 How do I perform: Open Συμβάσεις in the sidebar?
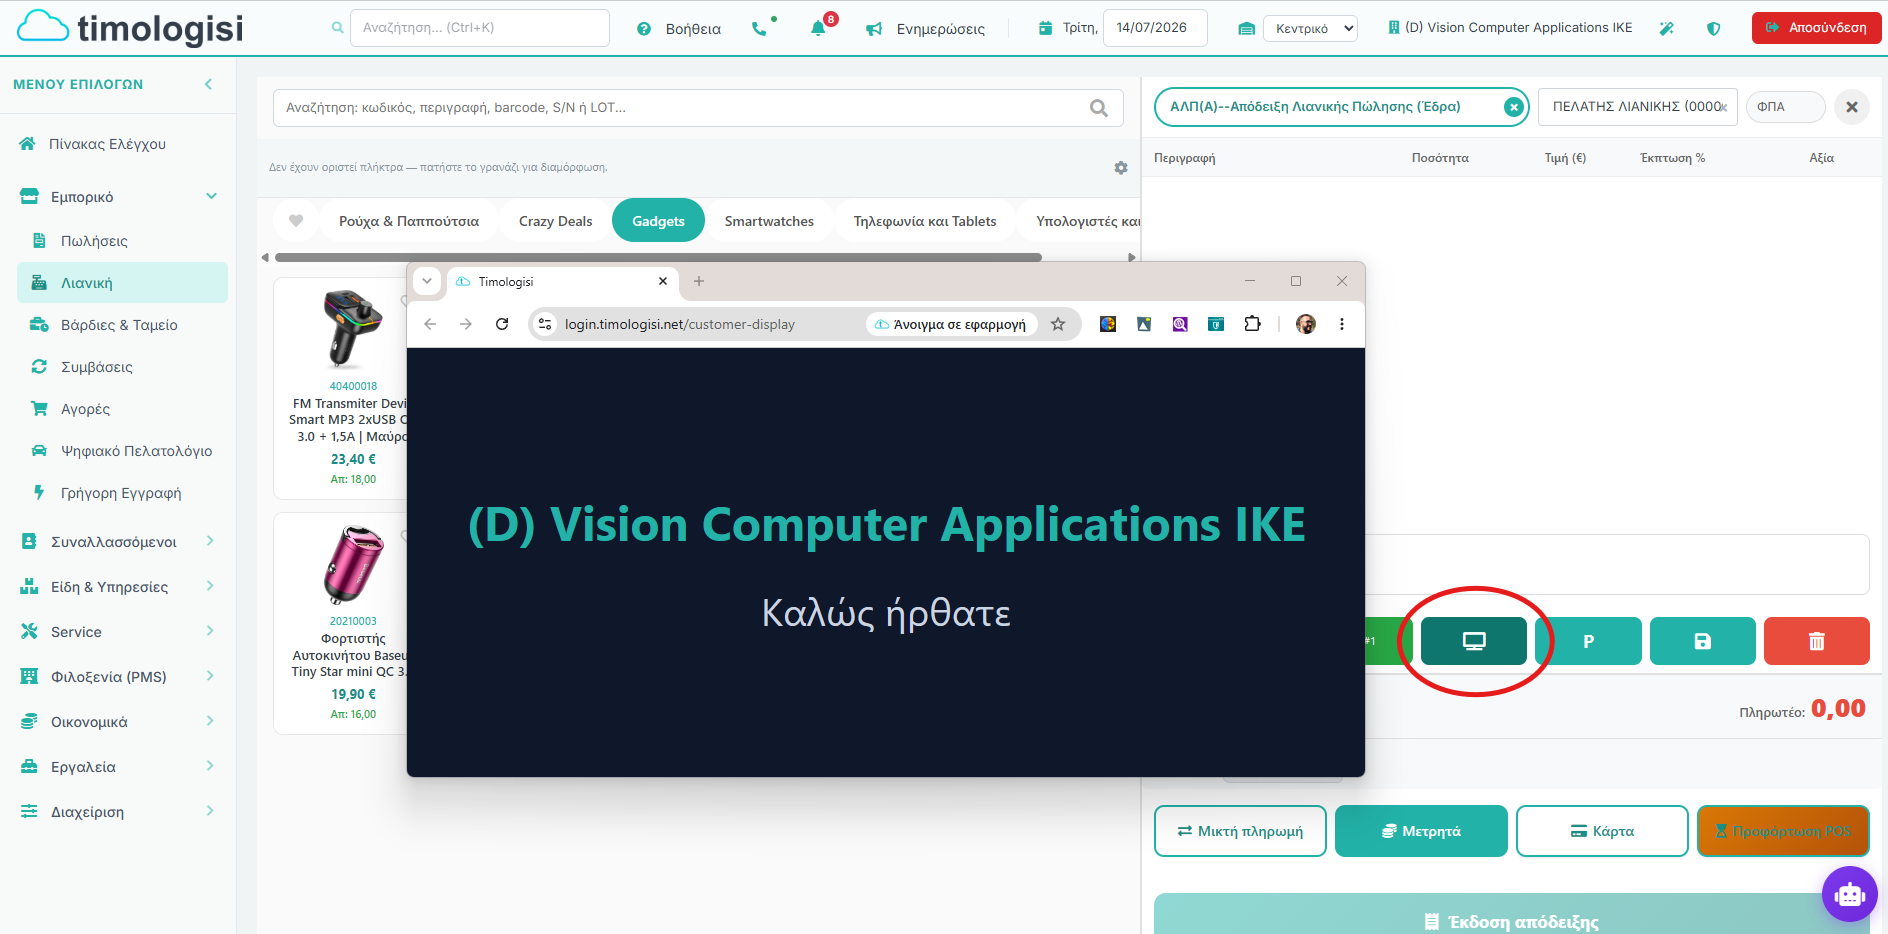point(96,367)
